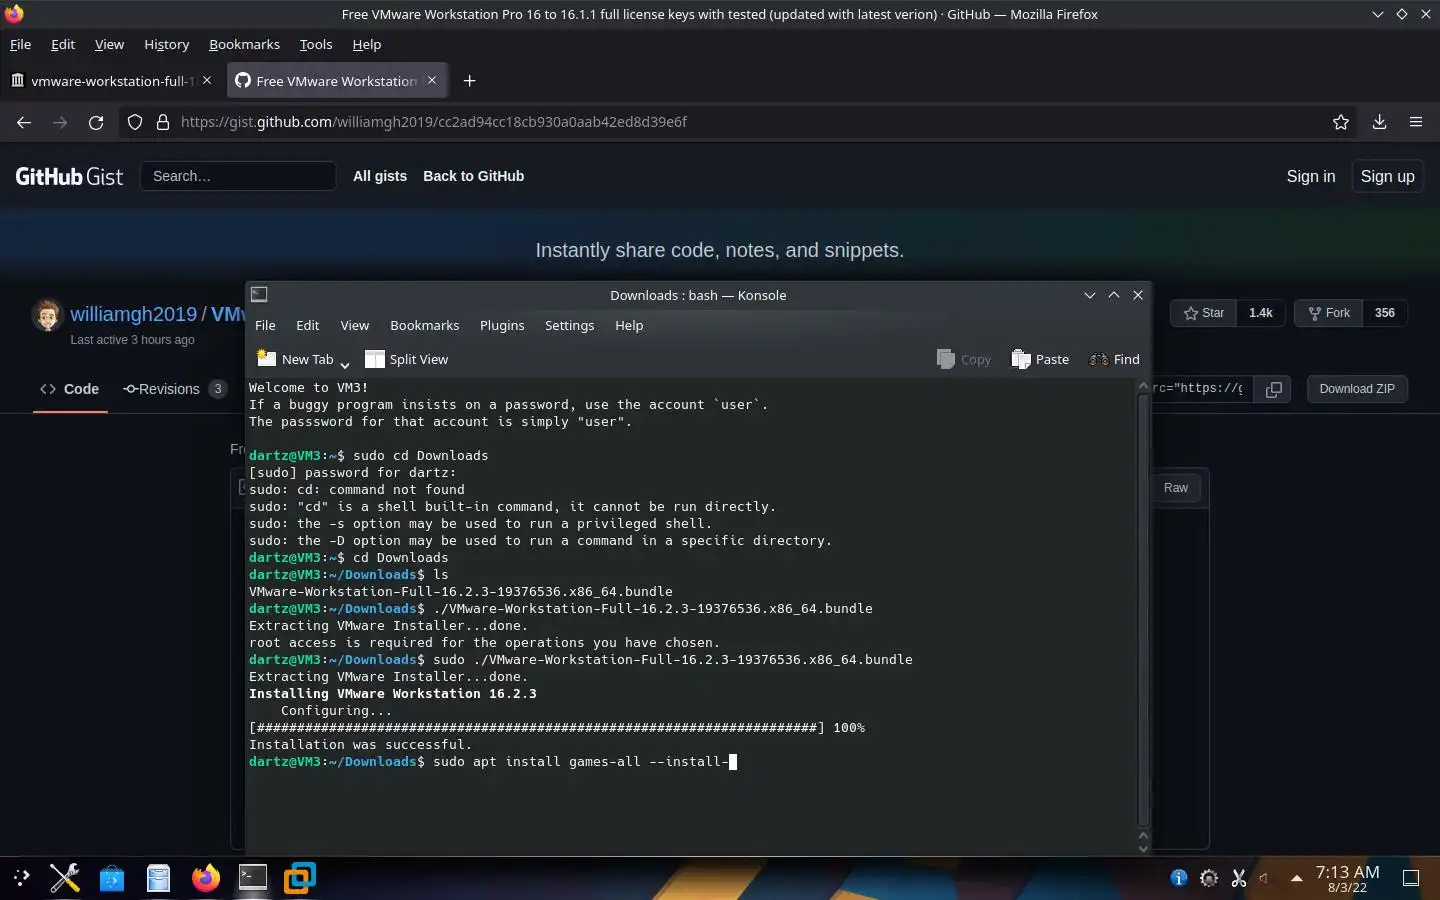
Task: Open Firefox tracking protection shield
Action: (x=135, y=122)
